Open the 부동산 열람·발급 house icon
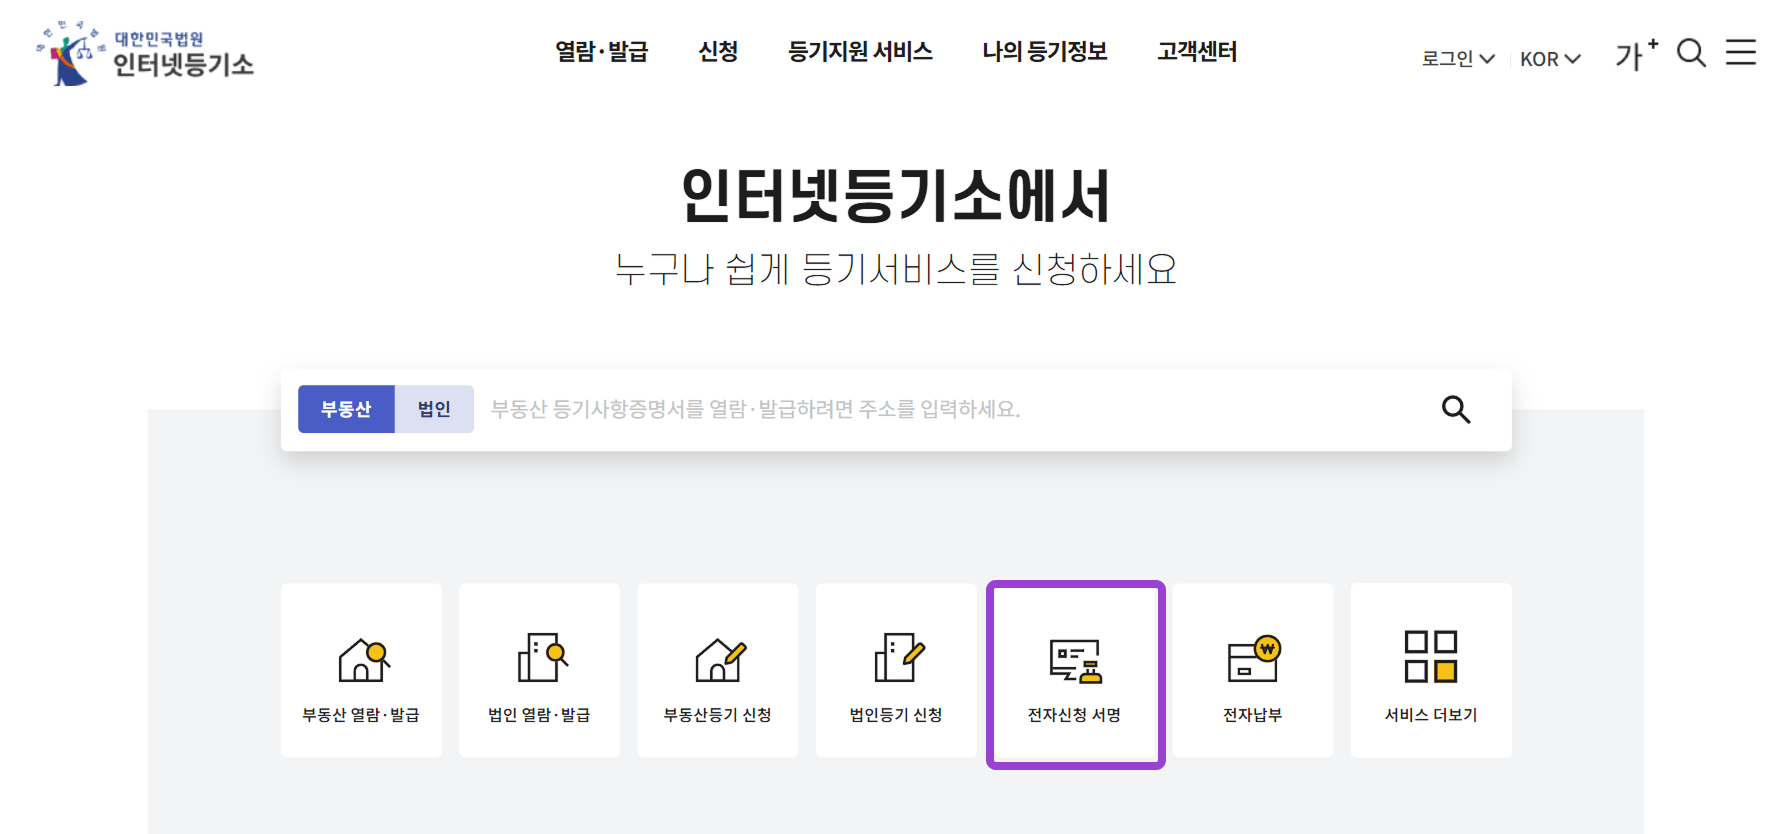Viewport: 1768px width, 834px height. pyautogui.click(x=363, y=659)
